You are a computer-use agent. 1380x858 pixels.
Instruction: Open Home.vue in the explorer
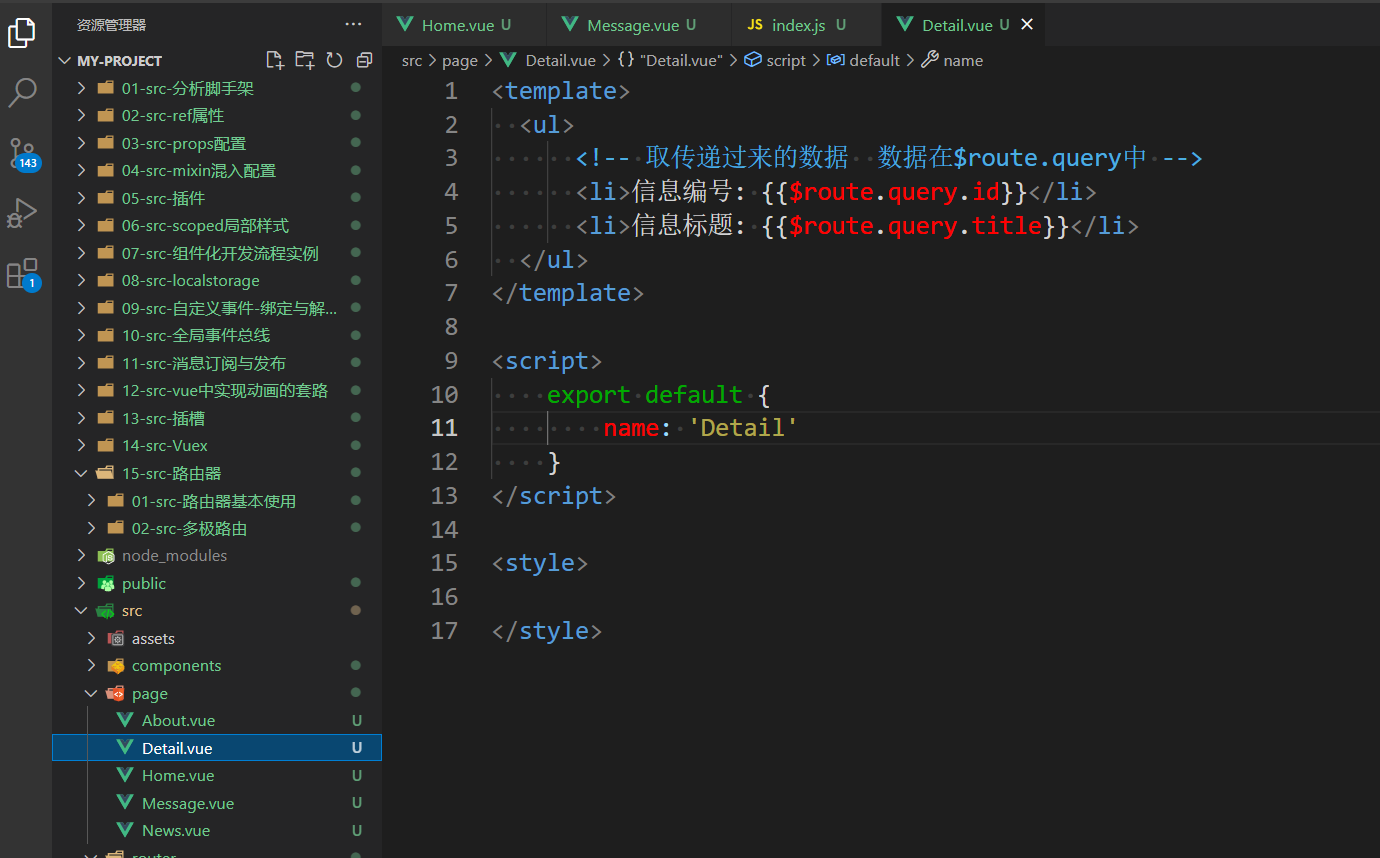217,776
